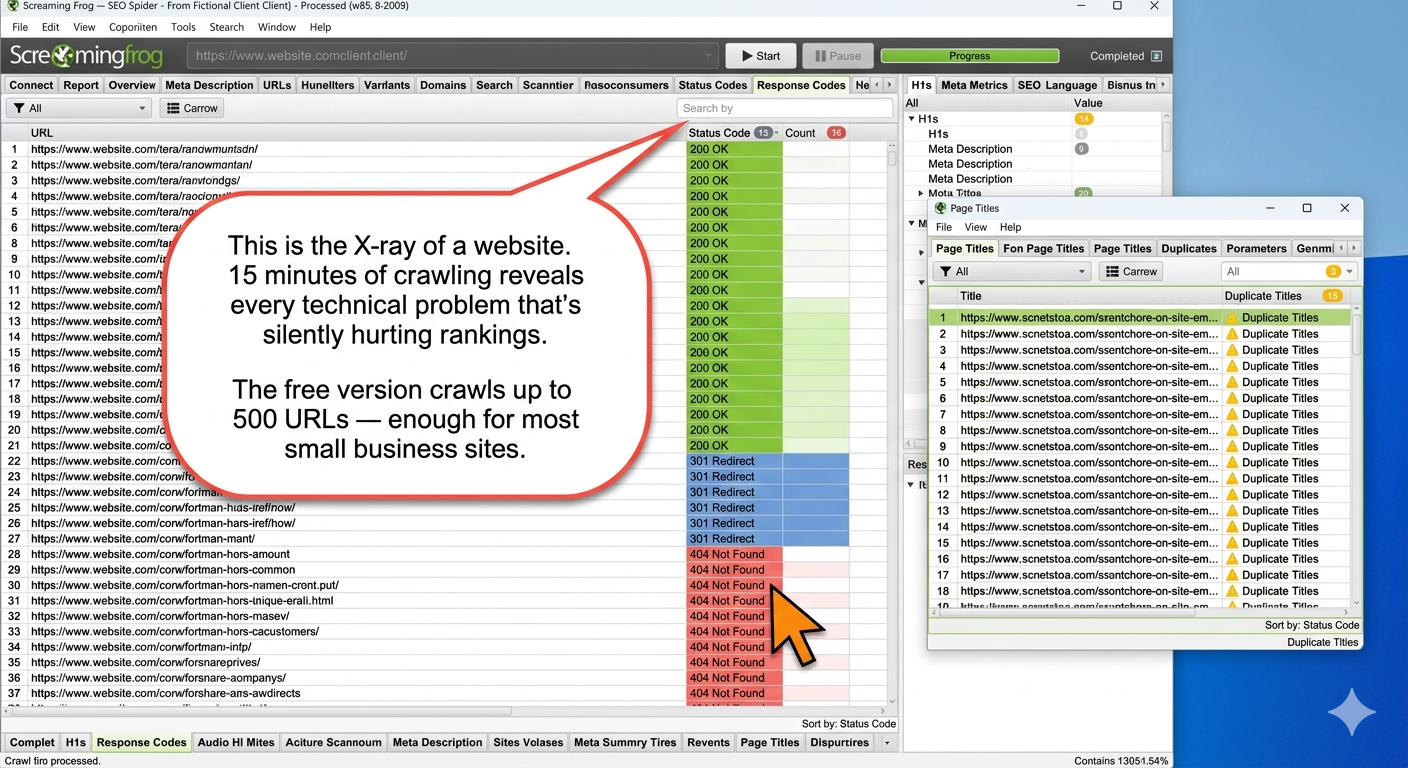Open the main window All filter dropdown
Image resolution: width=1408 pixels, height=768 pixels.
[x=79, y=108]
